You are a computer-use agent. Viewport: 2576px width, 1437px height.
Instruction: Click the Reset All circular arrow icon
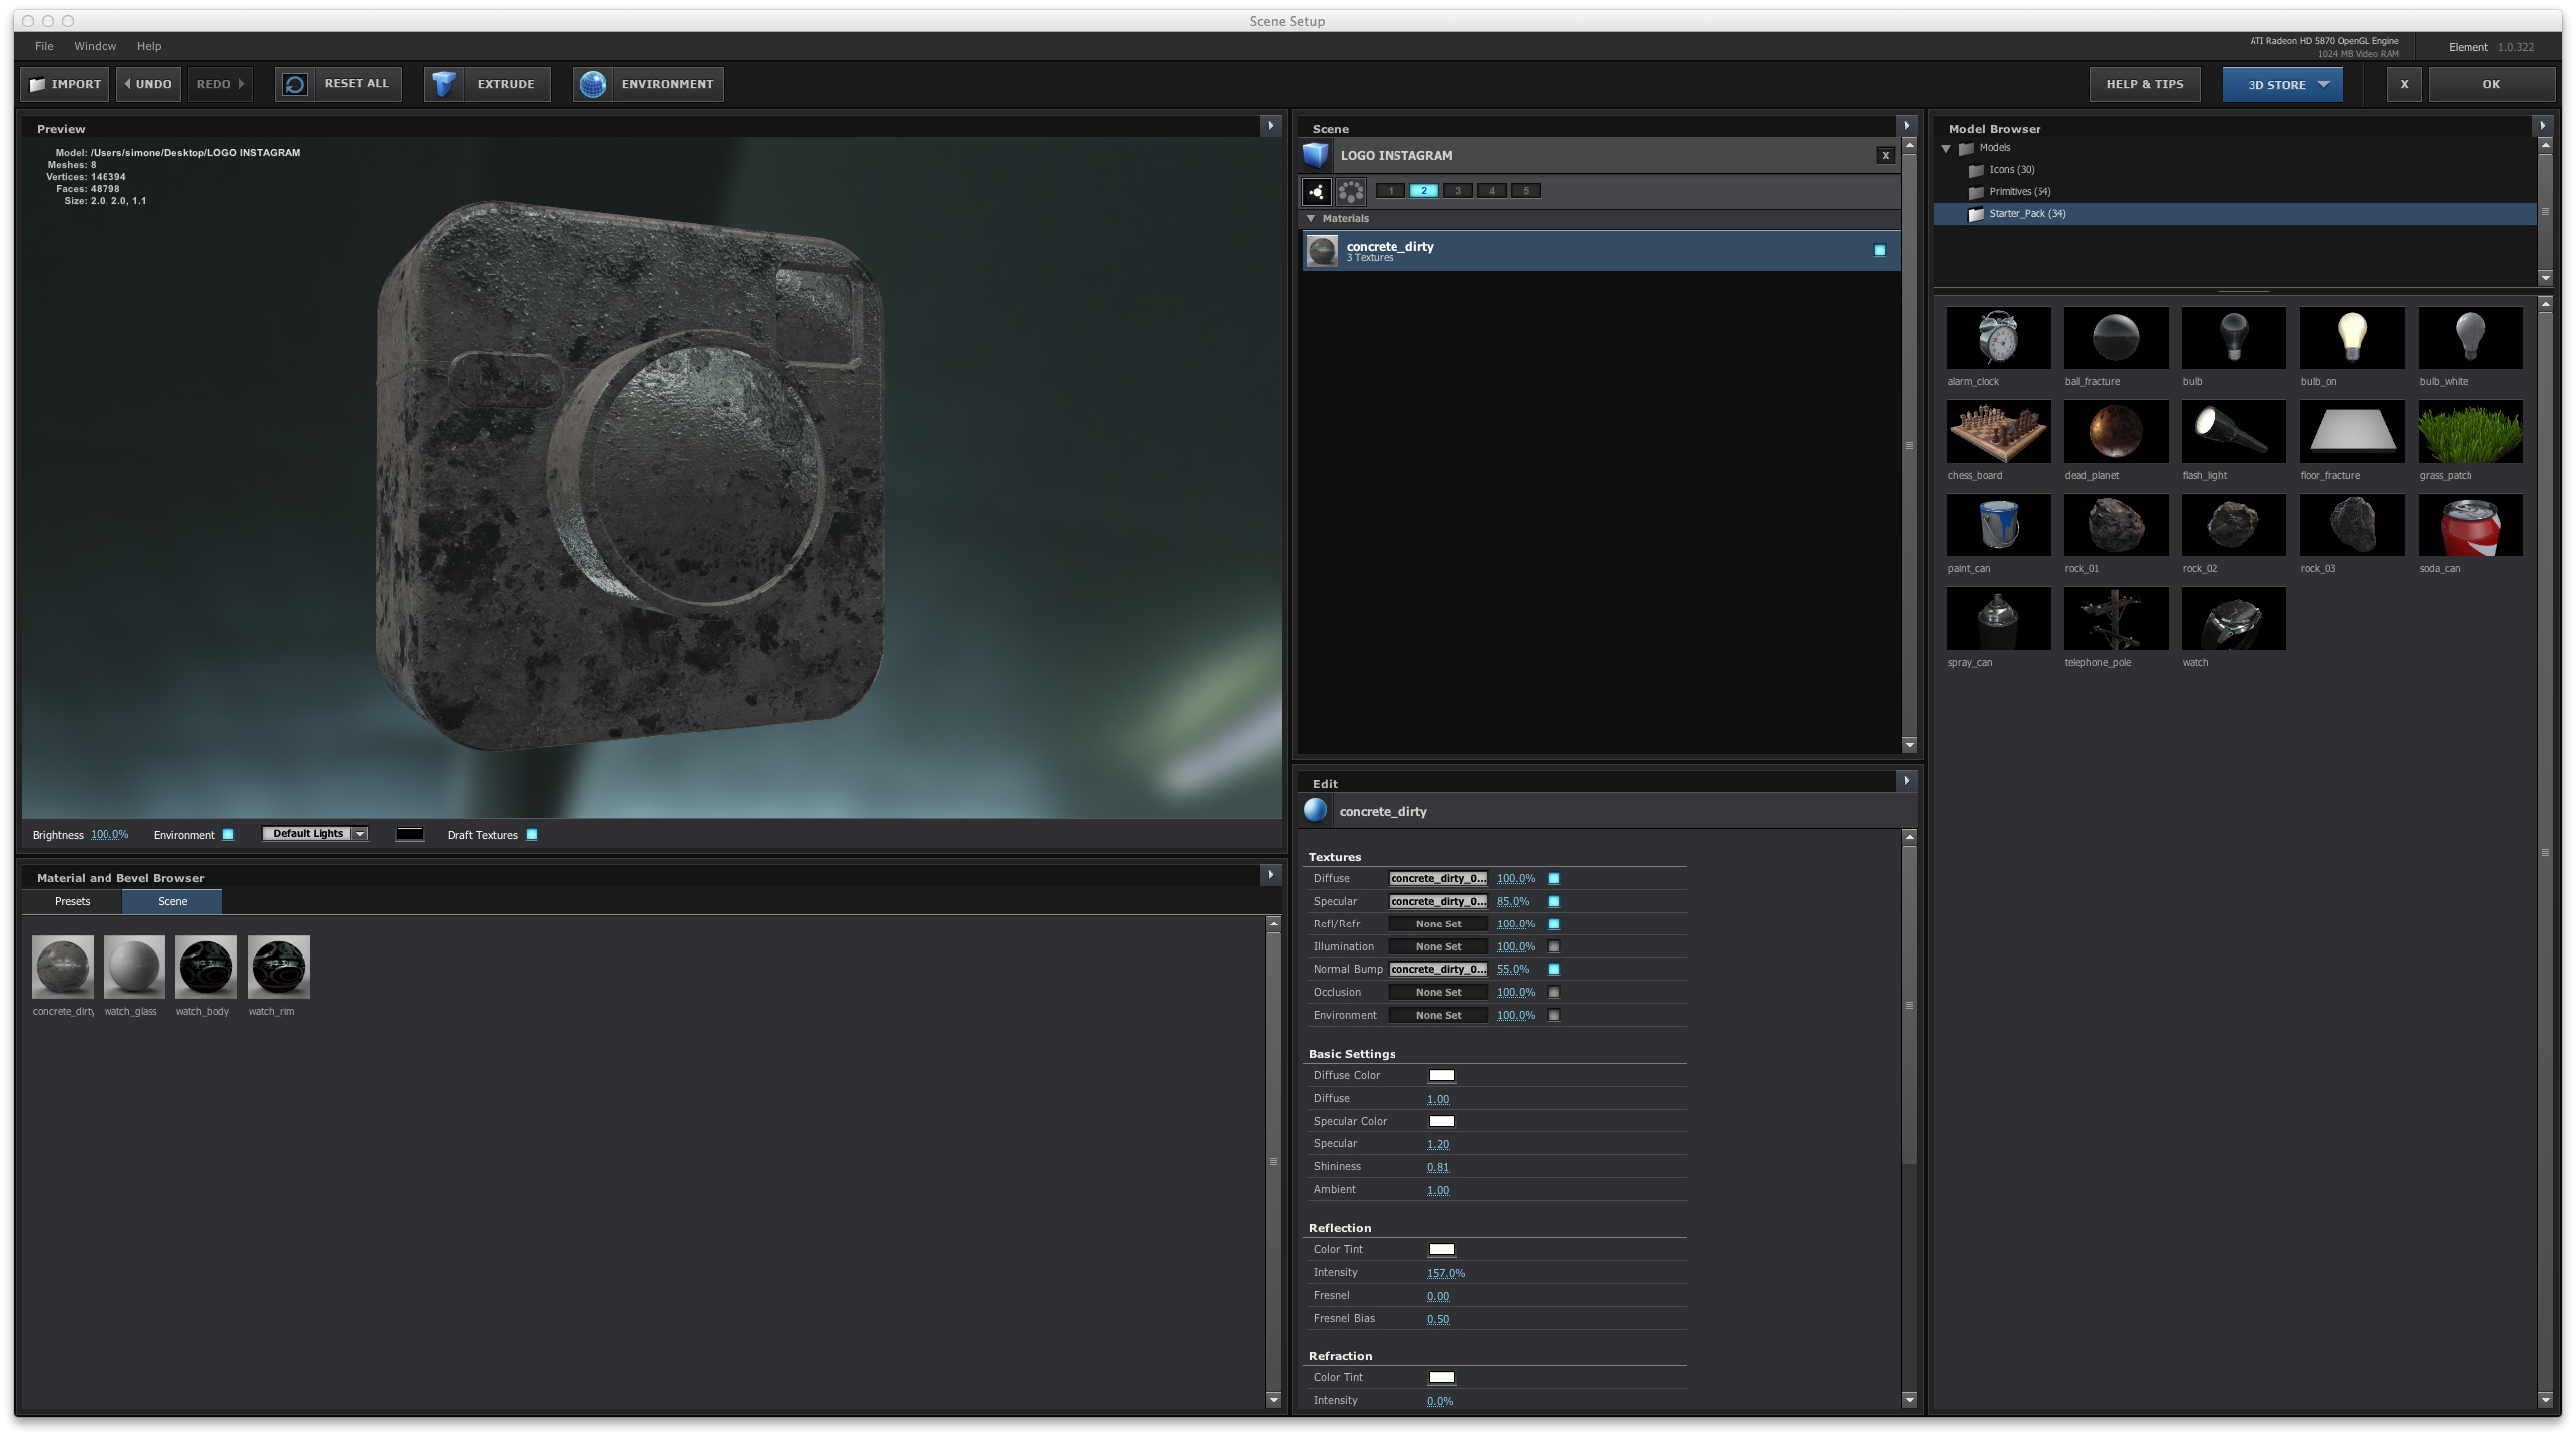click(294, 84)
